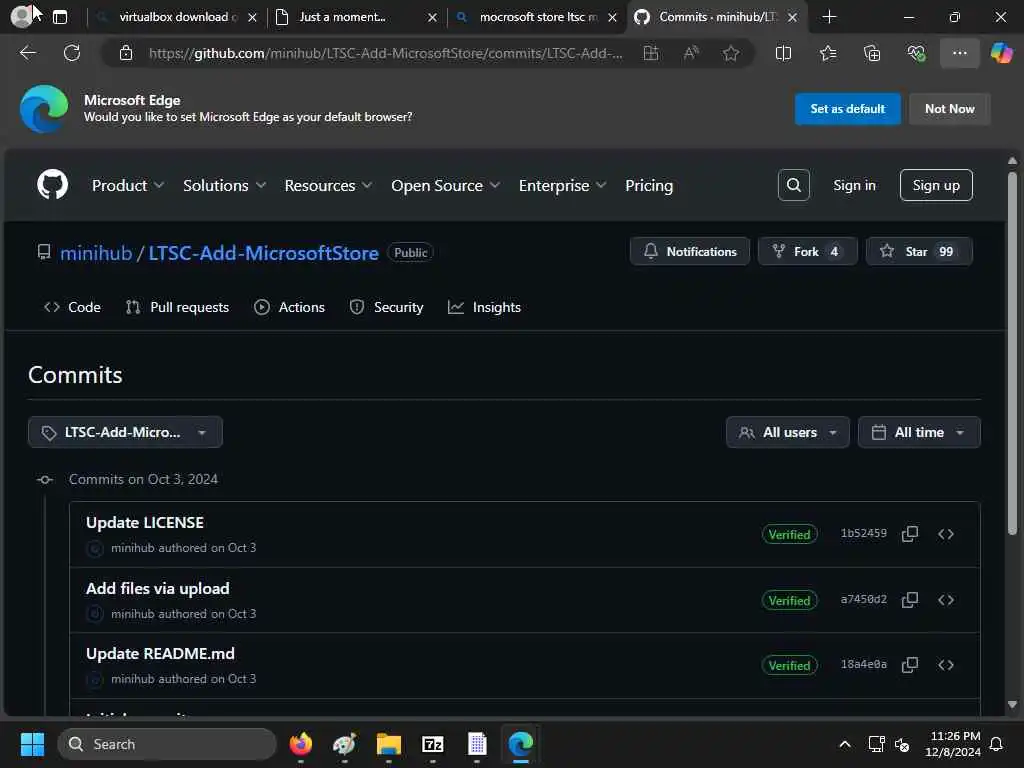Open Read aloud from the address bar
This screenshot has width=1024, height=768.
(691, 53)
